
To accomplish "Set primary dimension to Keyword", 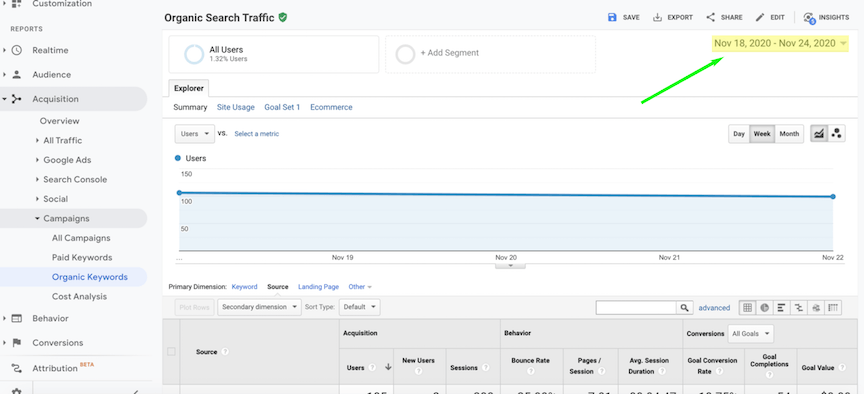I will point(245,287).
